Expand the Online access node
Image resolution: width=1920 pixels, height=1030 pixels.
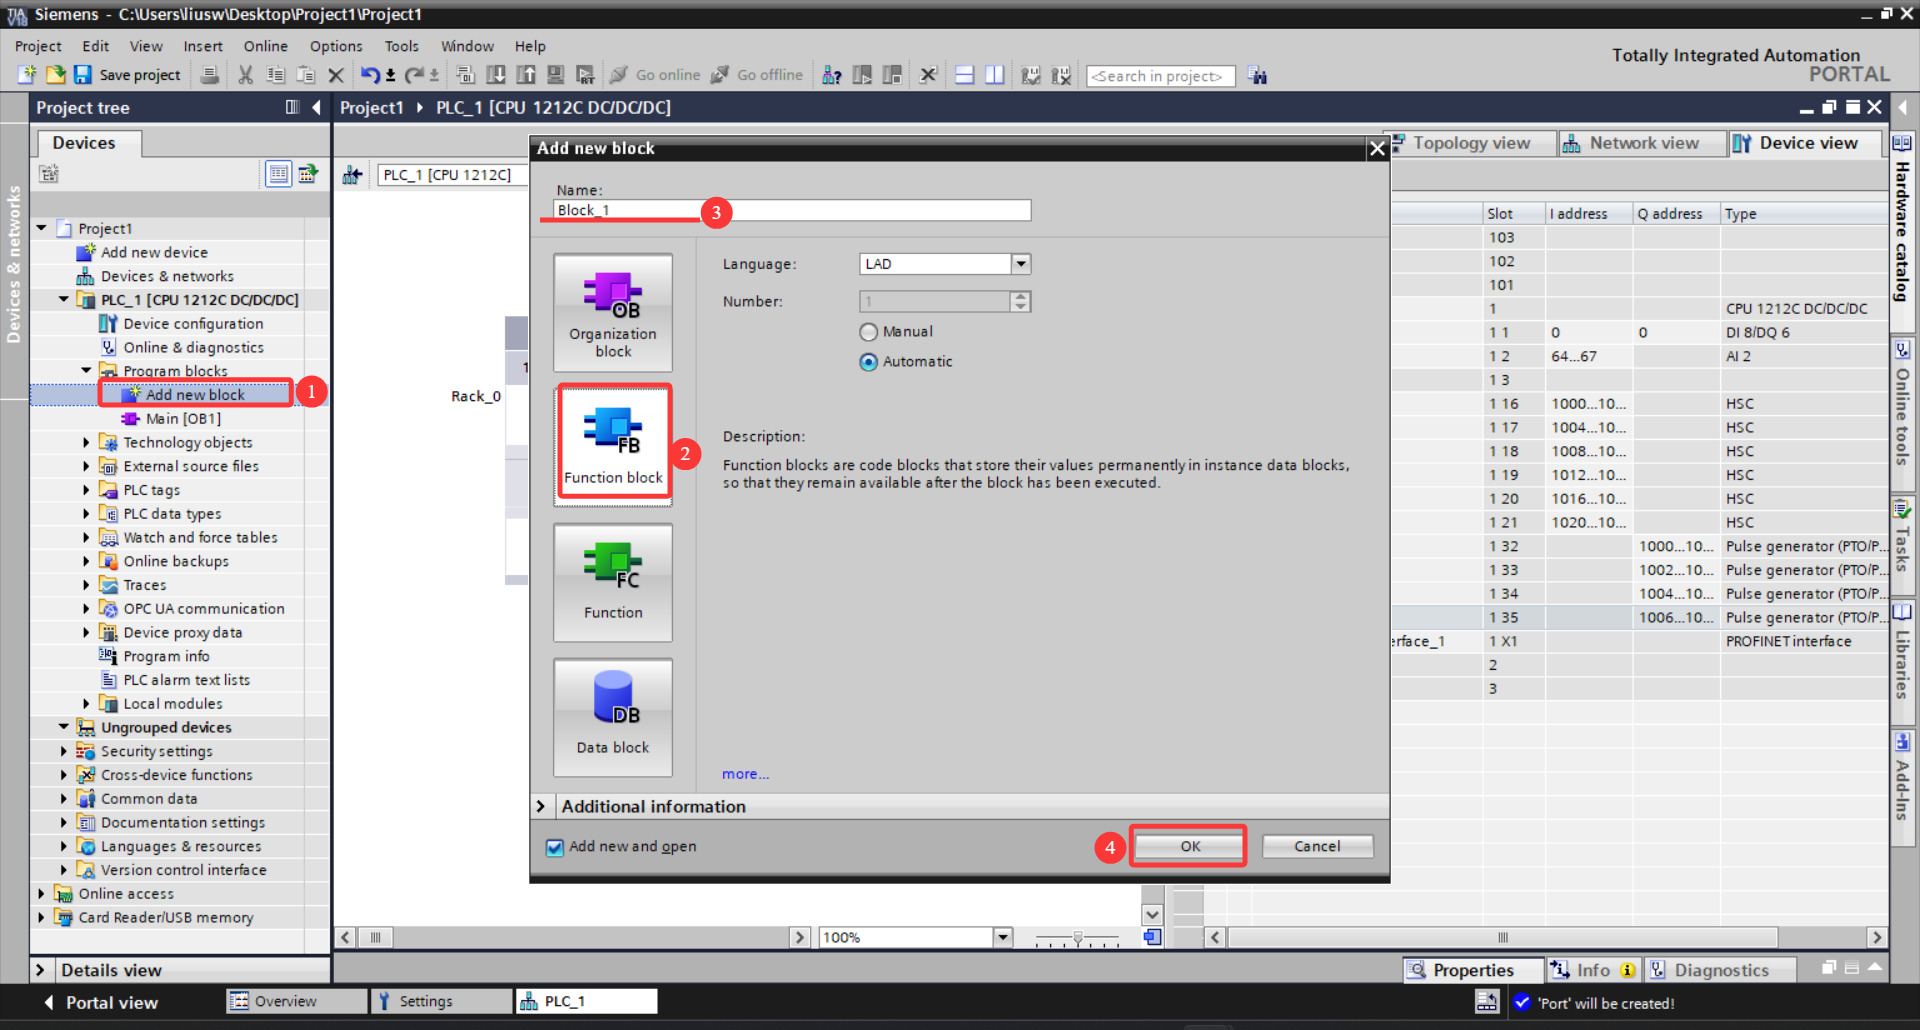(41, 893)
